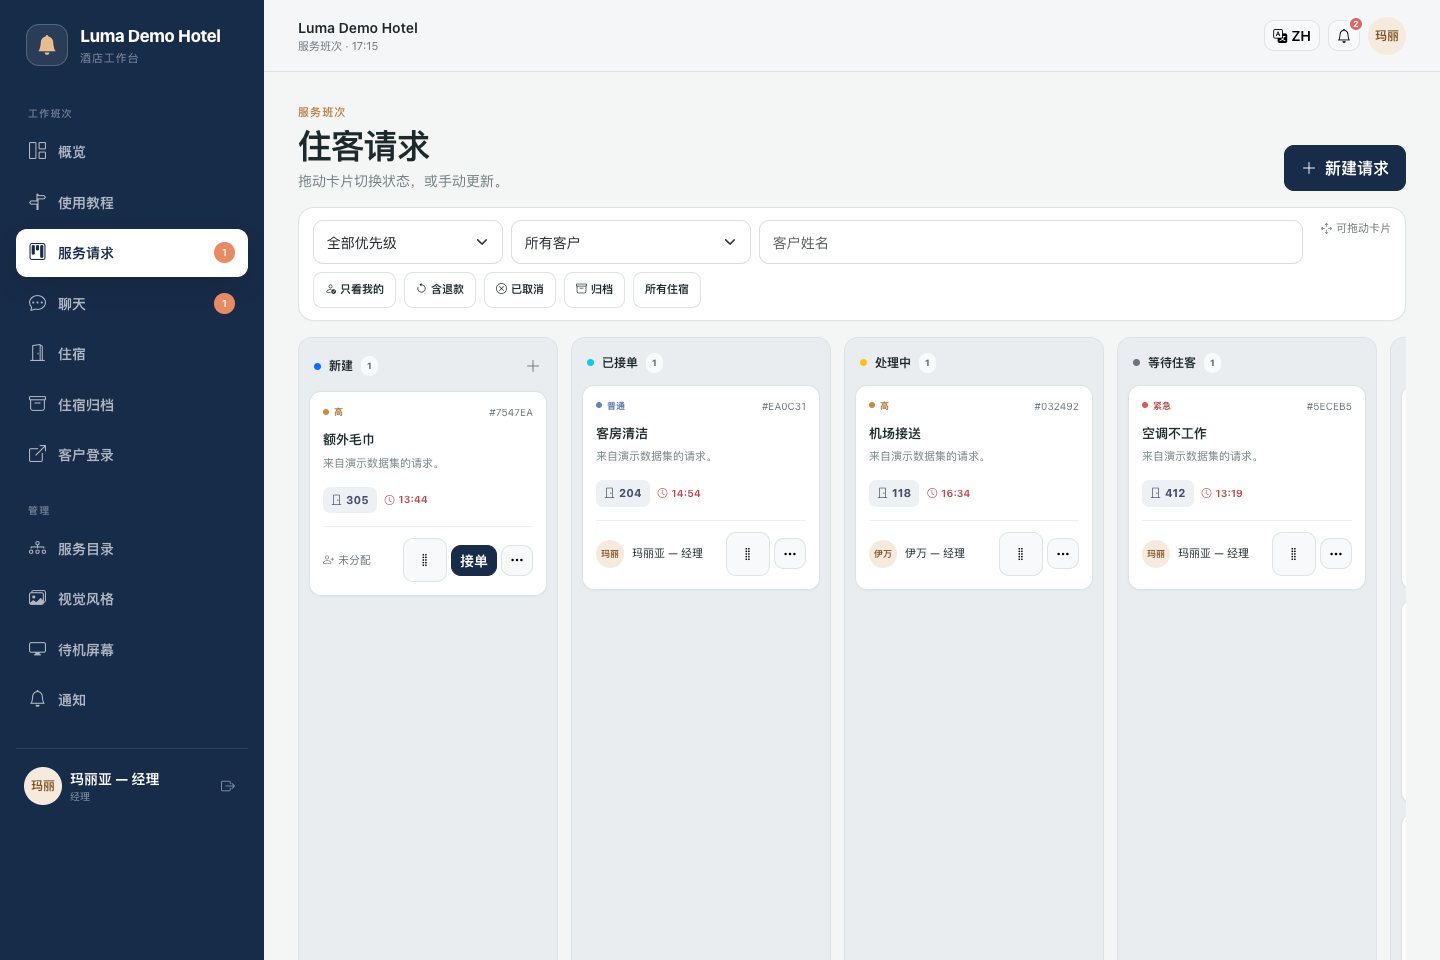This screenshot has height=960, width=1440.
Task: Click the ZH language switch button
Action: 1292,36
